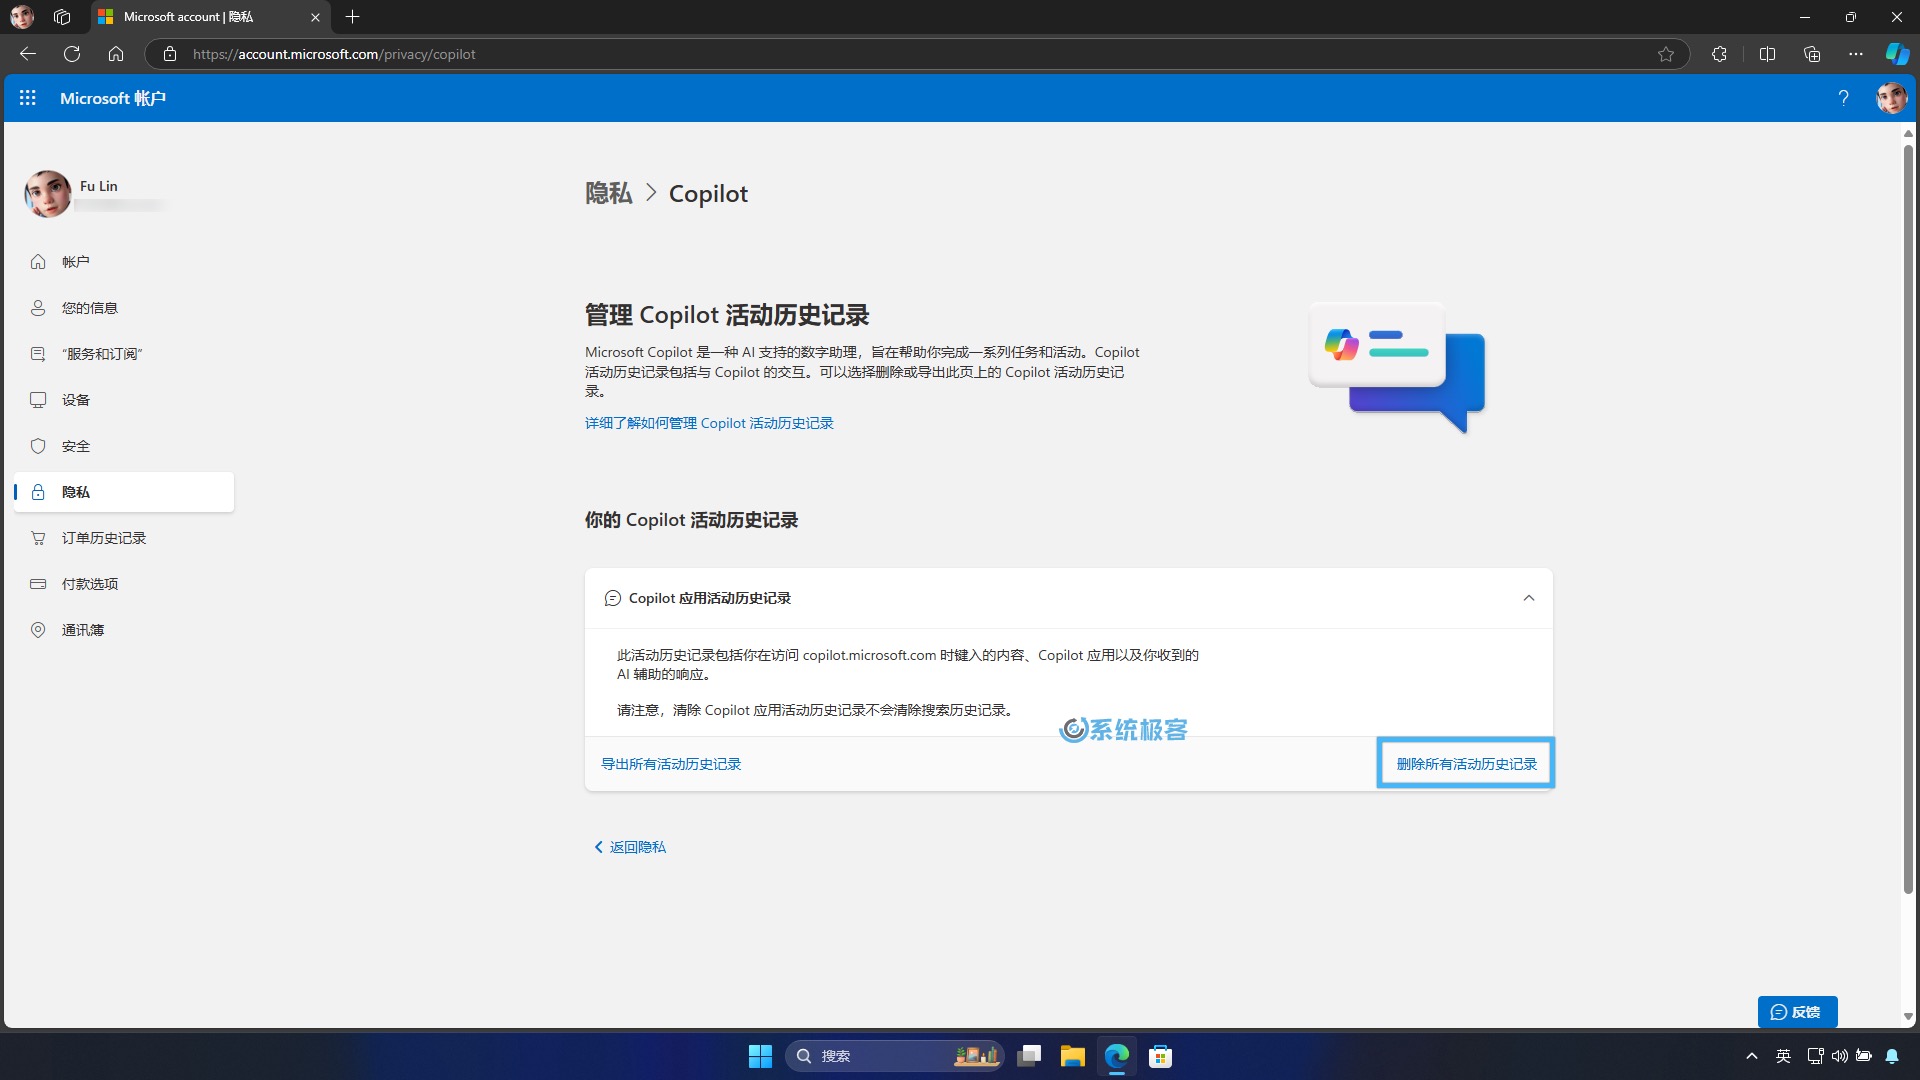Open the Copilot sidebar icon in Edge
The height and width of the screenshot is (1080, 1920).
click(1897, 54)
